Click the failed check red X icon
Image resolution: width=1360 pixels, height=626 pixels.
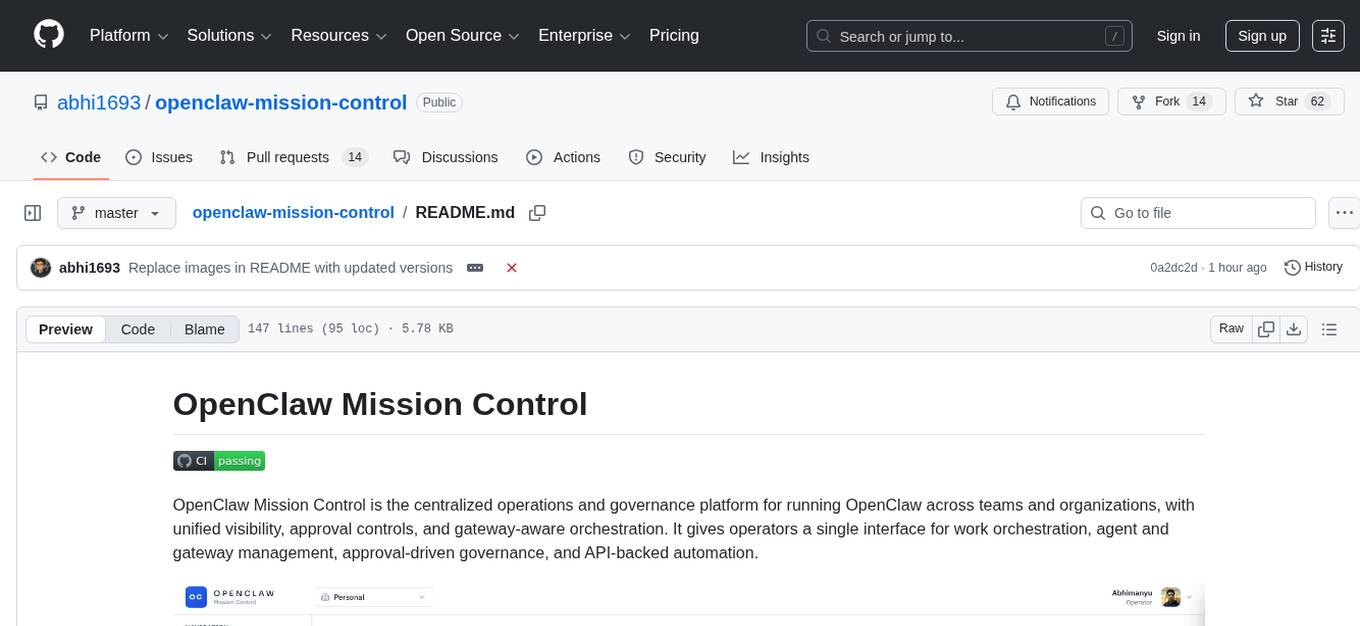pos(511,267)
